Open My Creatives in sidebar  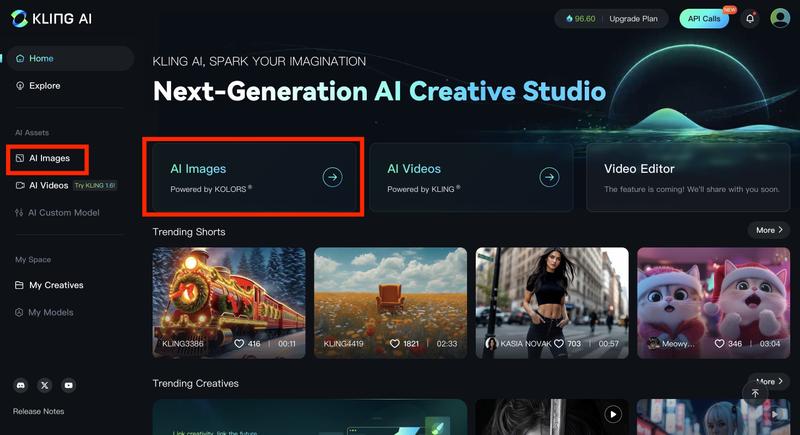click(55, 285)
